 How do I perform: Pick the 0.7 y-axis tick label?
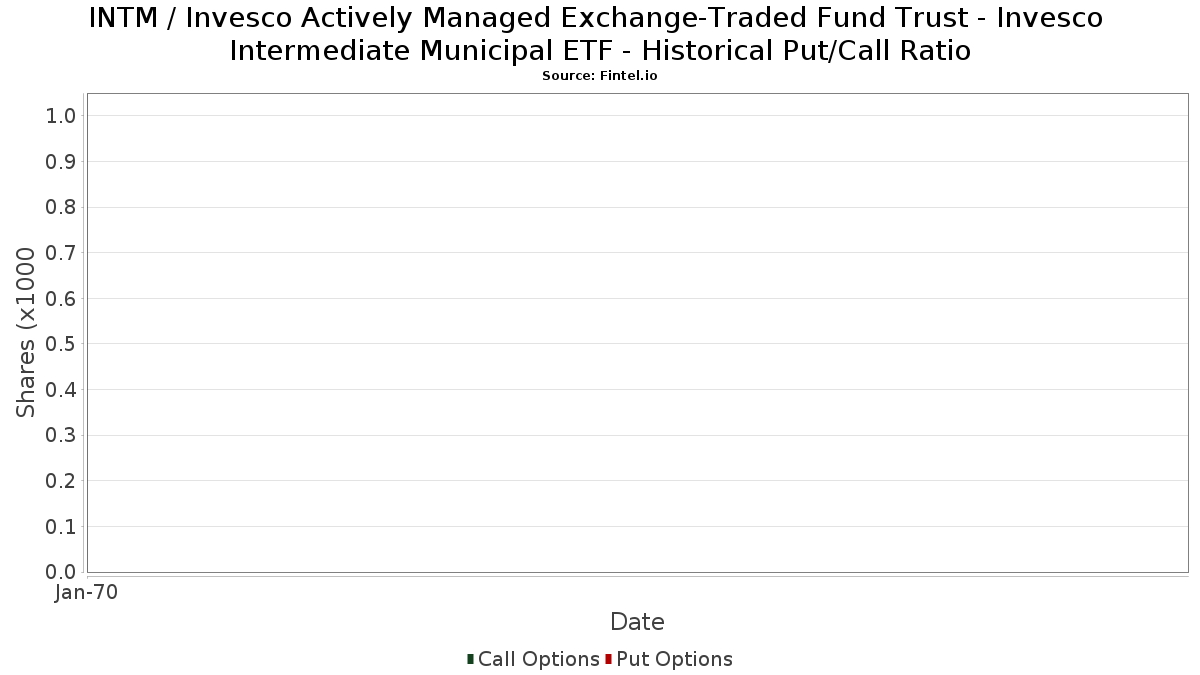pos(61,253)
